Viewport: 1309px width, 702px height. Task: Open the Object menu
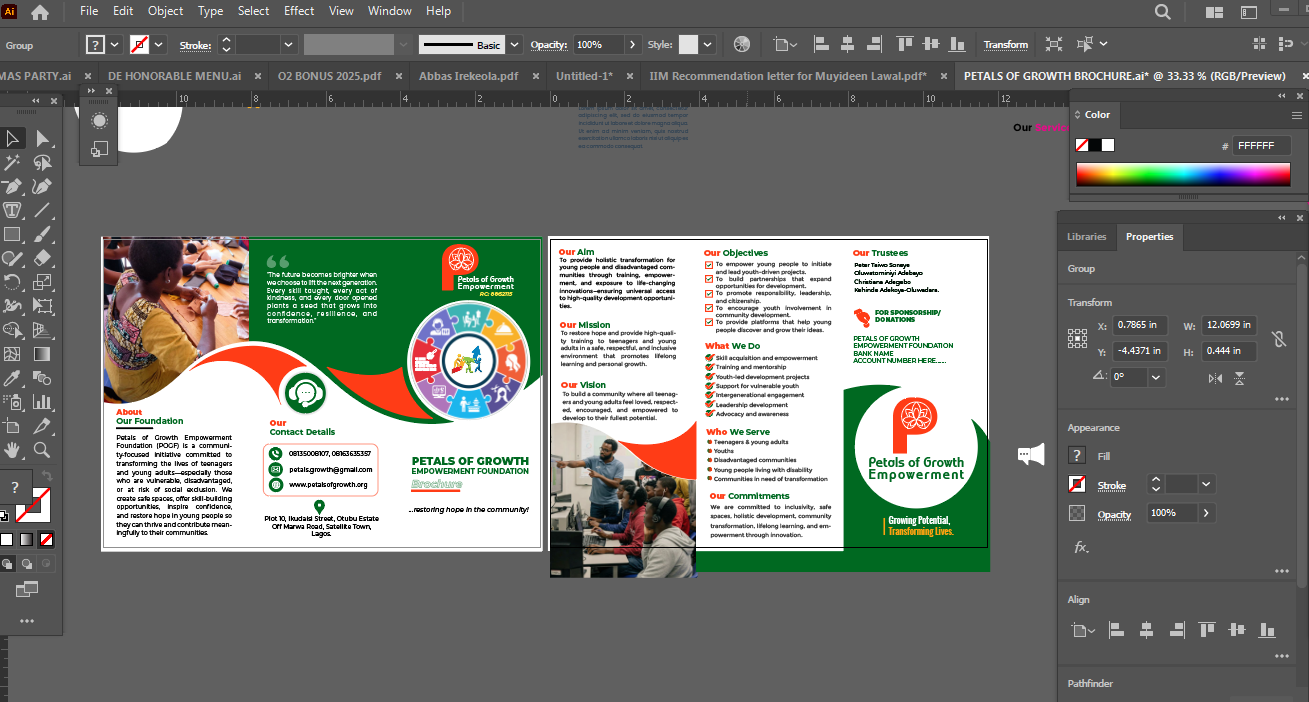point(166,11)
